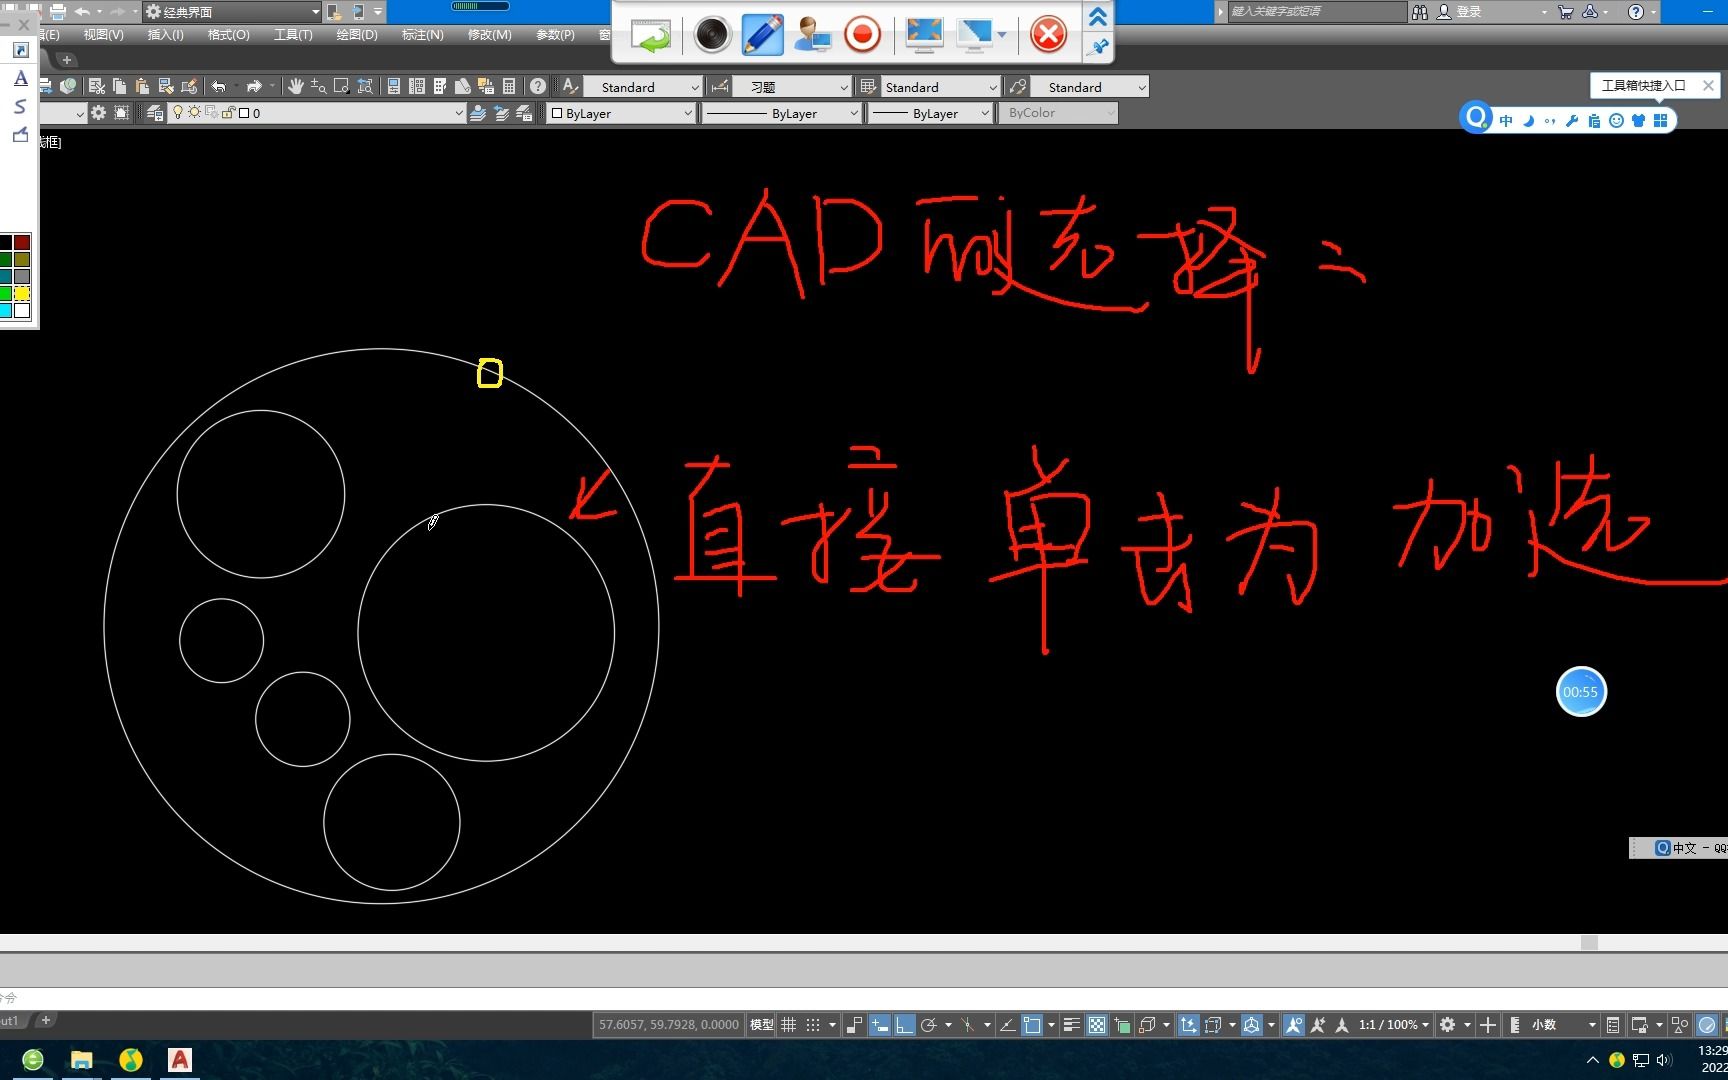Image resolution: width=1728 pixels, height=1080 pixels.
Task: Collapse recorder bar with double up chevron
Action: tap(1098, 17)
